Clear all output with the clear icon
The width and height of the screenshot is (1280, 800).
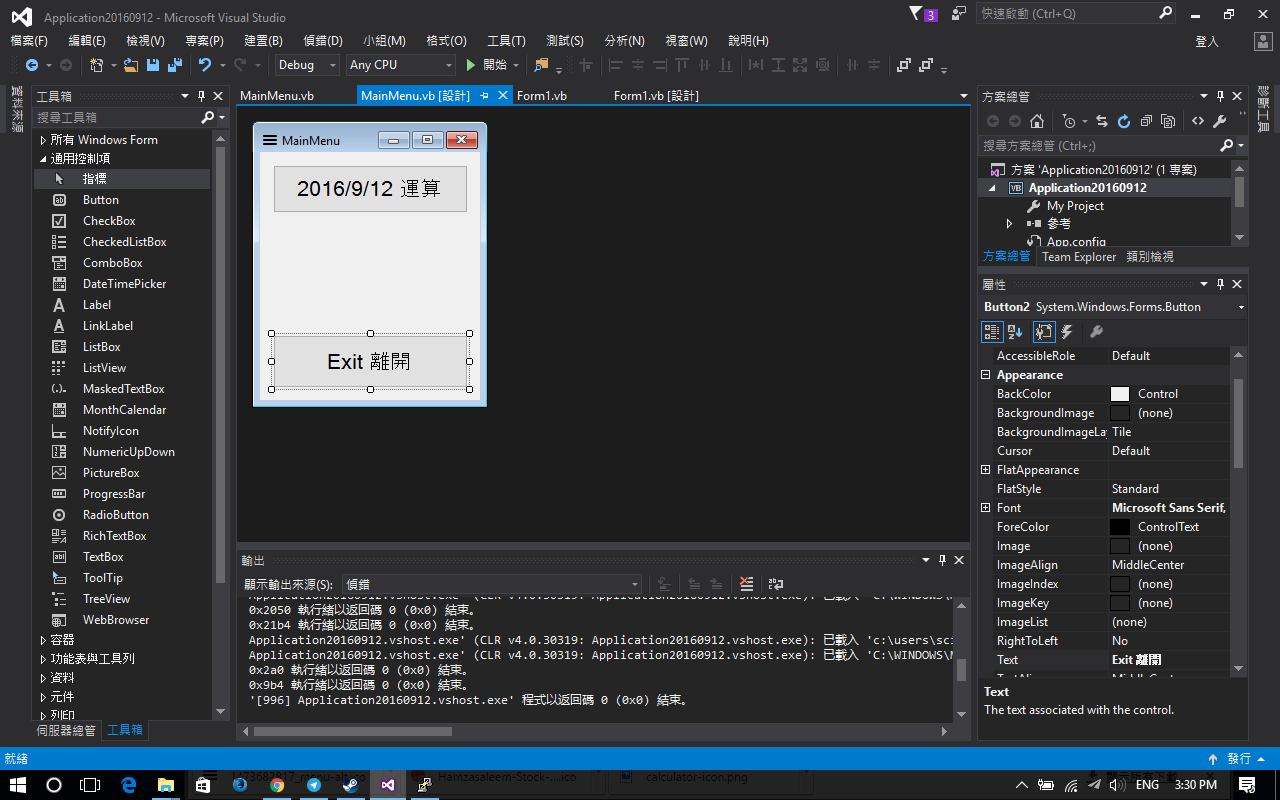pyautogui.click(x=746, y=584)
